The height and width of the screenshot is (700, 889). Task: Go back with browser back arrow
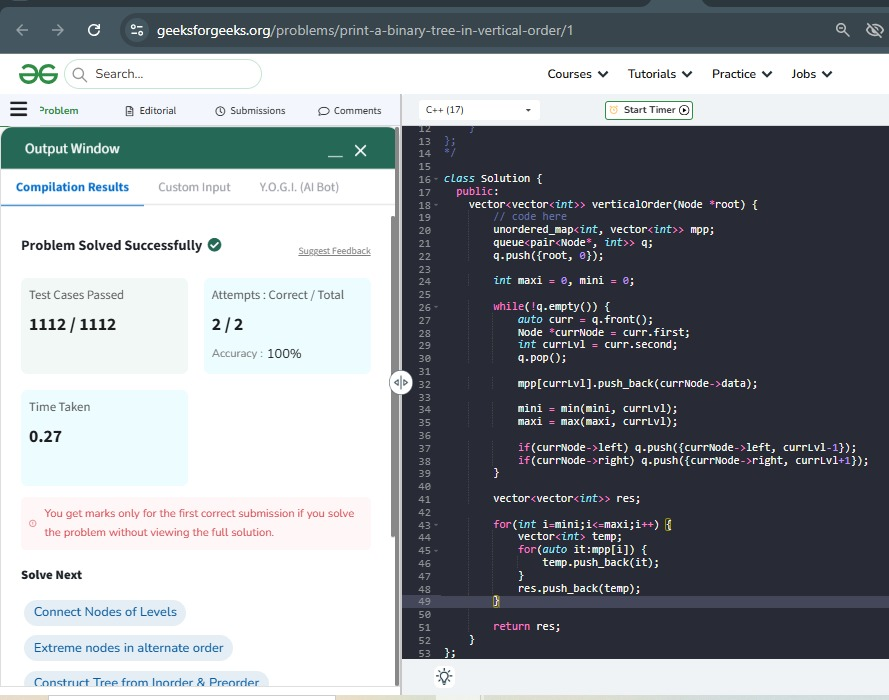22,30
